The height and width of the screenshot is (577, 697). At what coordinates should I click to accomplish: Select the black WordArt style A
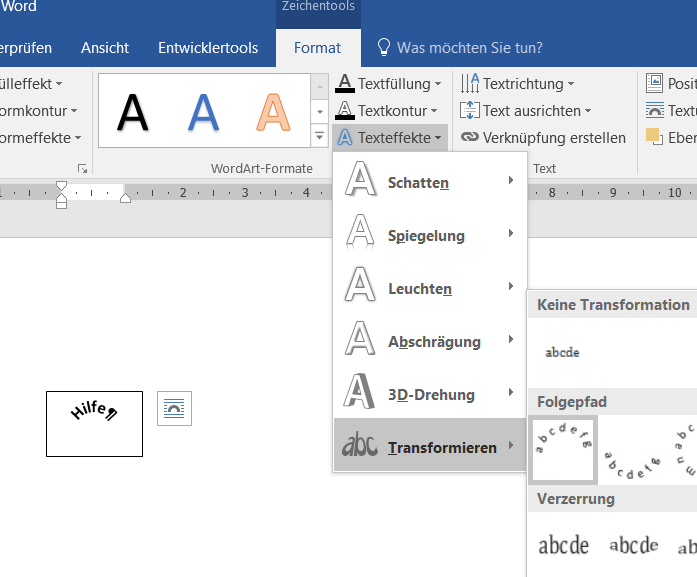[133, 111]
